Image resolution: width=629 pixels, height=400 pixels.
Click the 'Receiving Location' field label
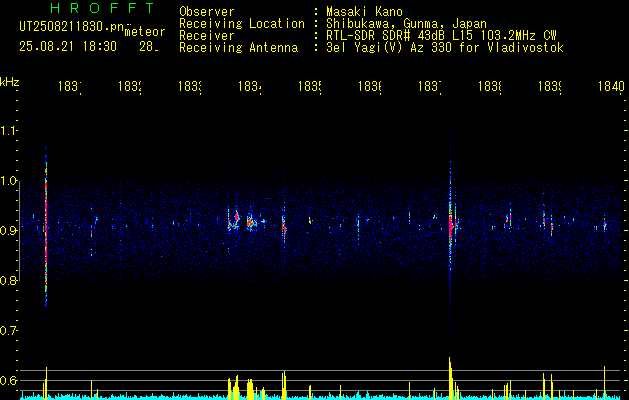(x=242, y=24)
